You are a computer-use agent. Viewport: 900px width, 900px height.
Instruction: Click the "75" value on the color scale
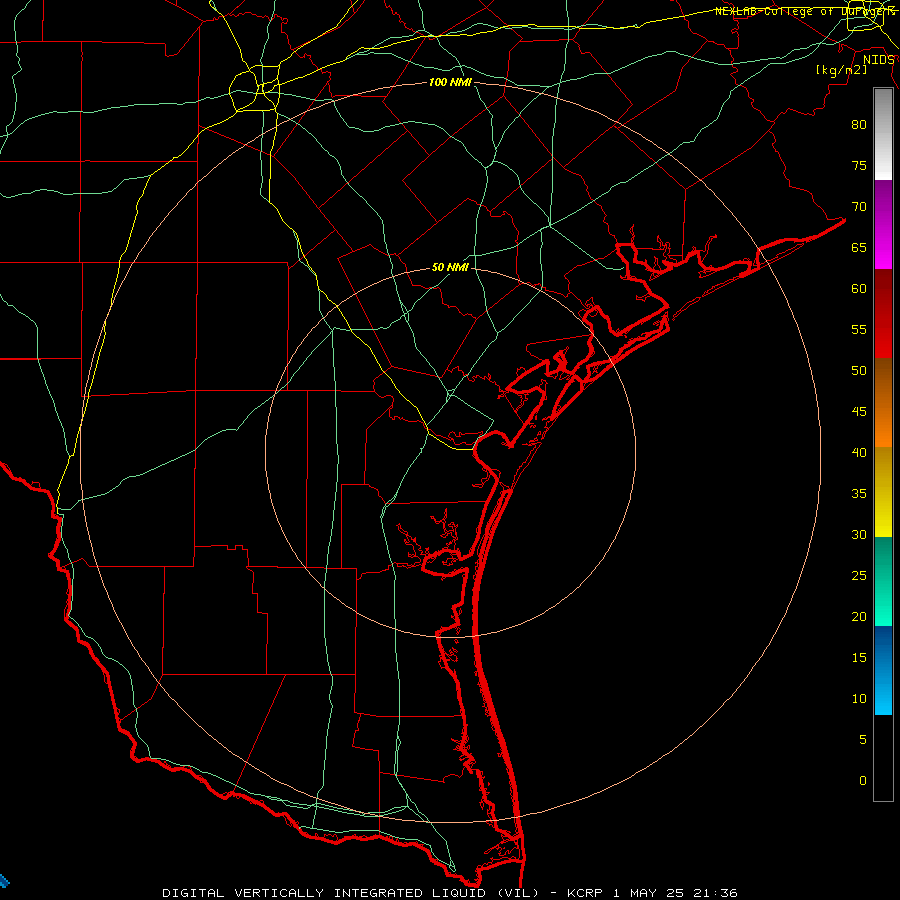(x=859, y=165)
